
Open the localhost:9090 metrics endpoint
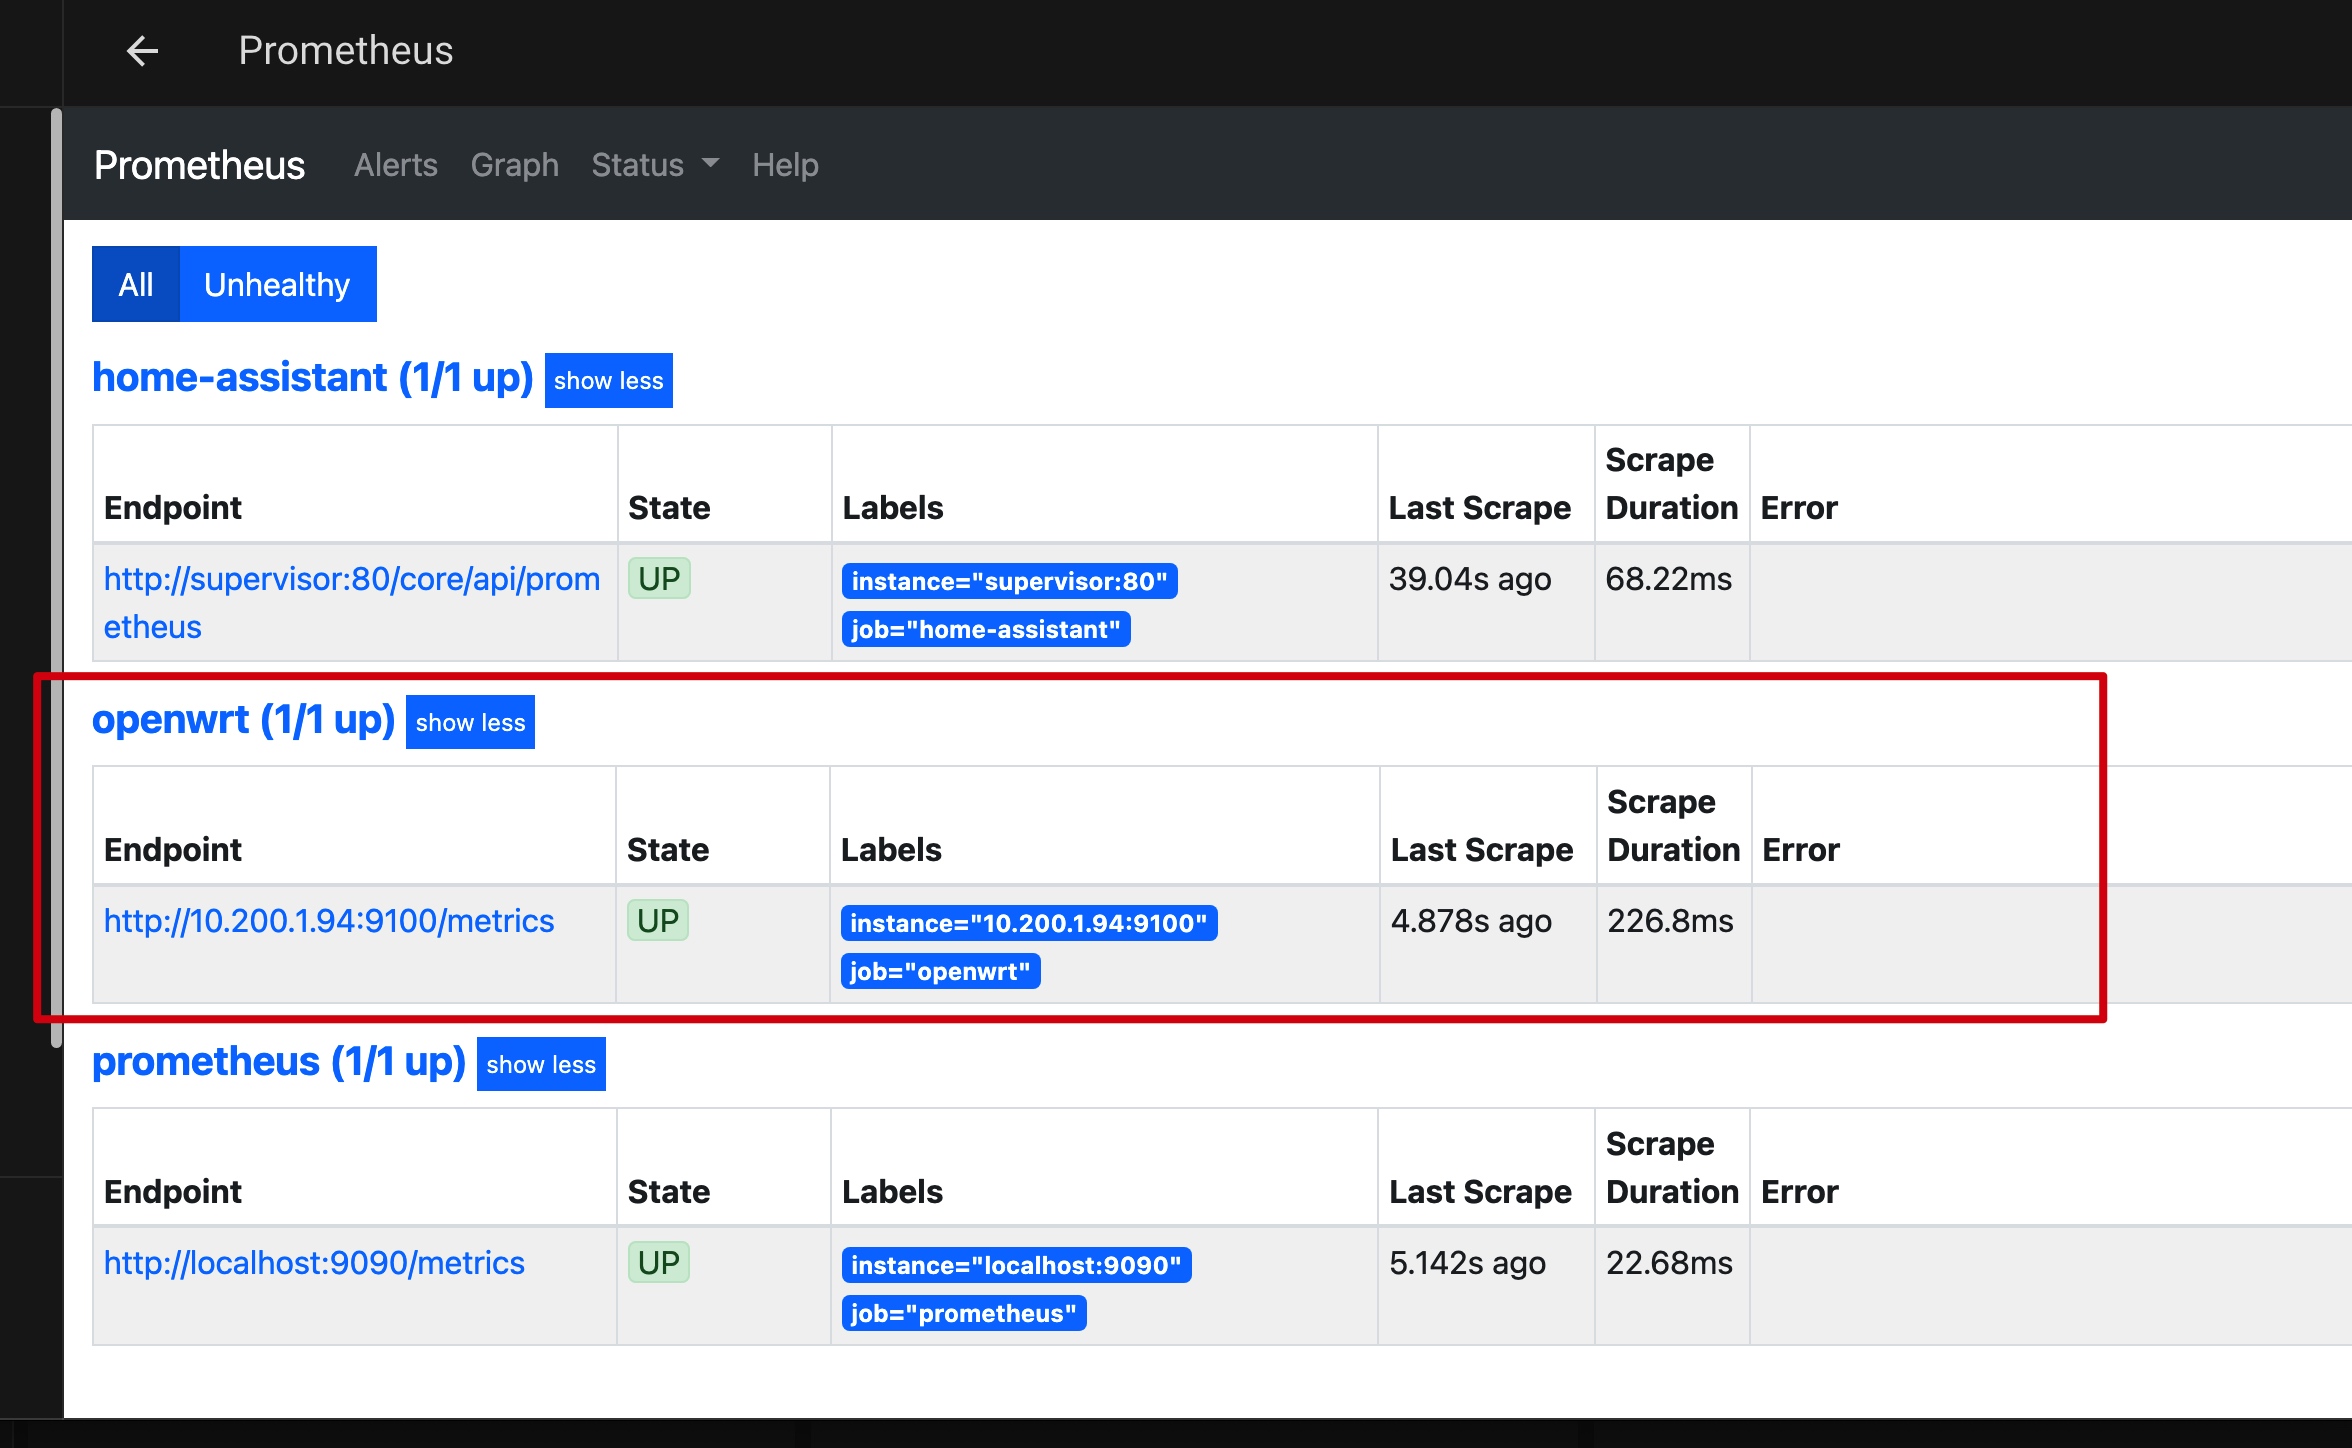click(x=314, y=1263)
